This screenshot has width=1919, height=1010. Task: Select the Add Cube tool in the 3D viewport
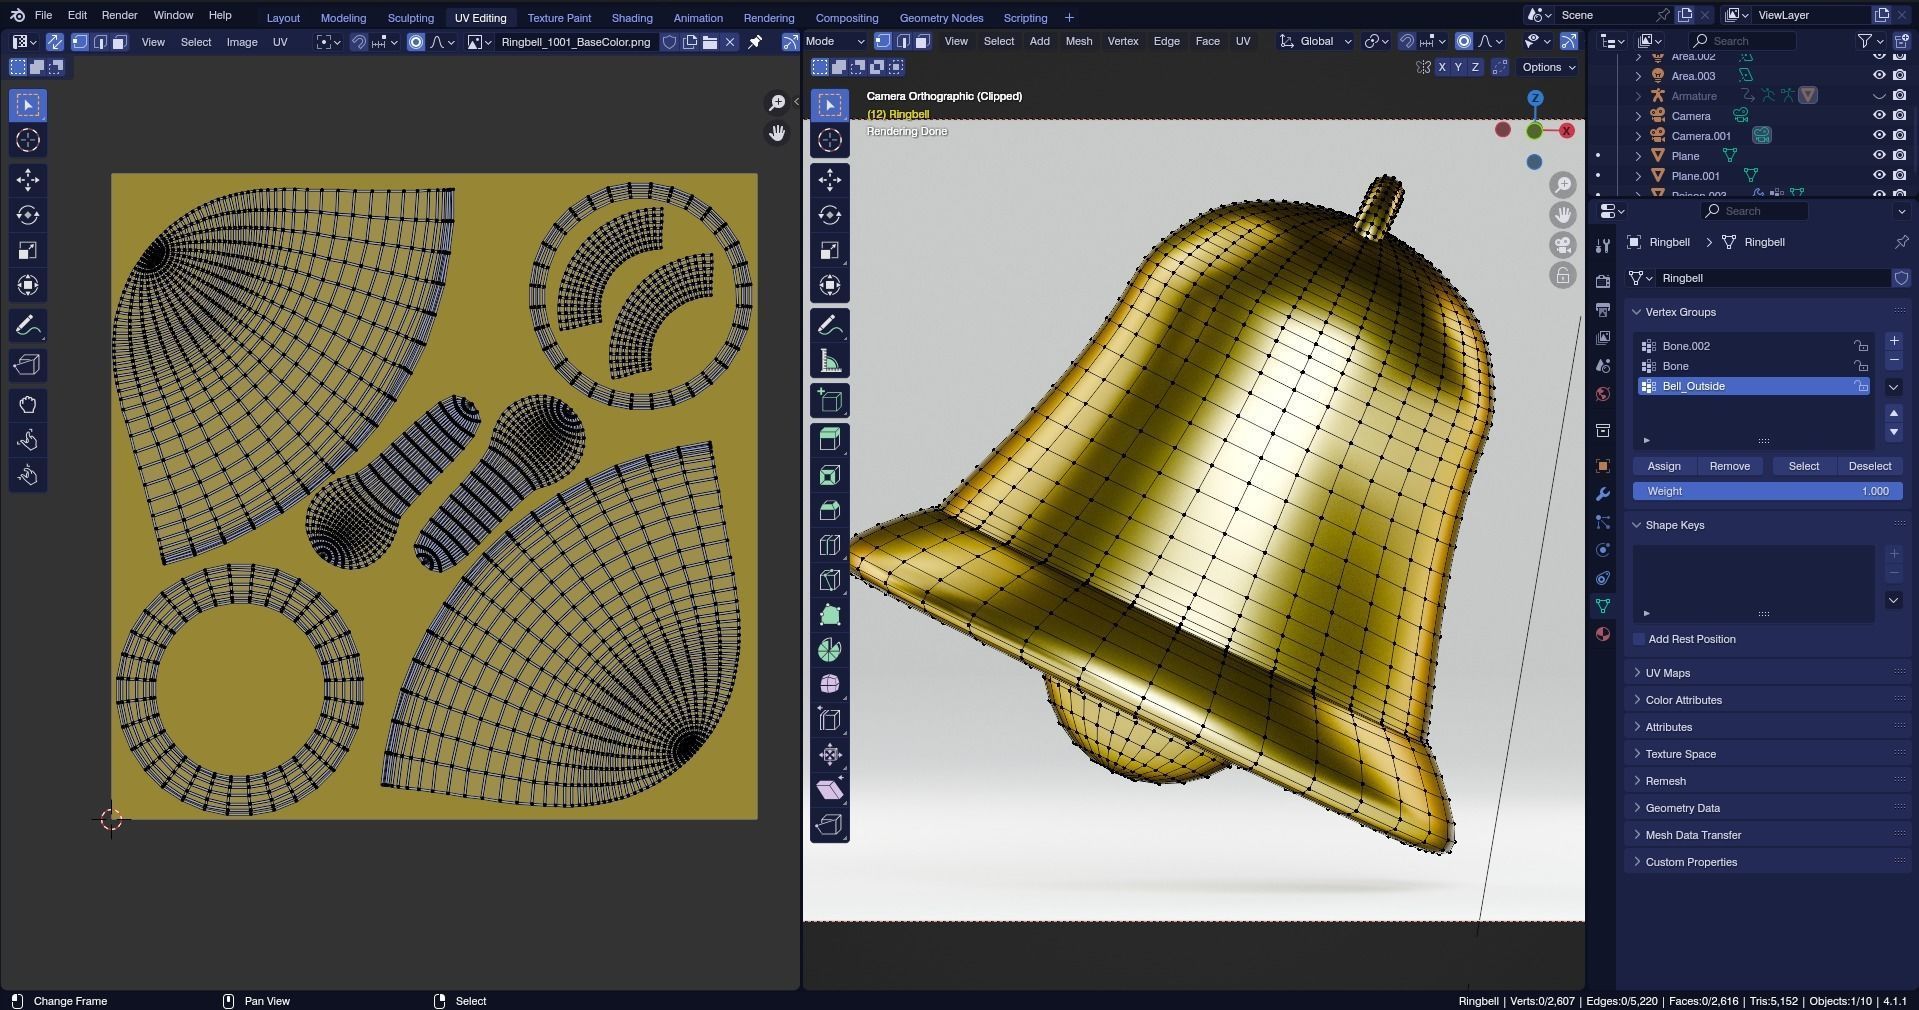(x=830, y=401)
